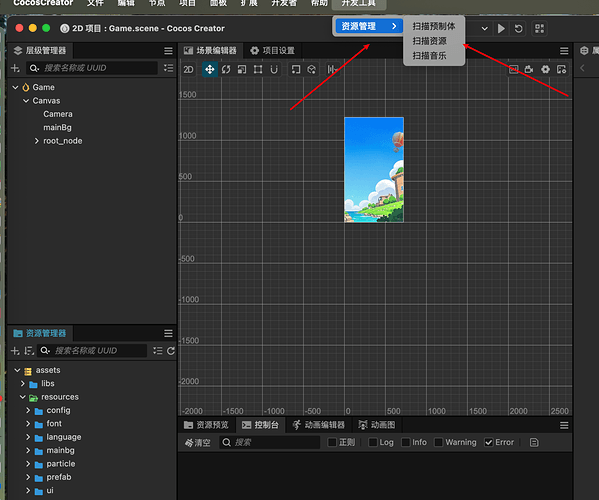Expand the libs folder
The image size is (599, 500).
[x=23, y=383]
